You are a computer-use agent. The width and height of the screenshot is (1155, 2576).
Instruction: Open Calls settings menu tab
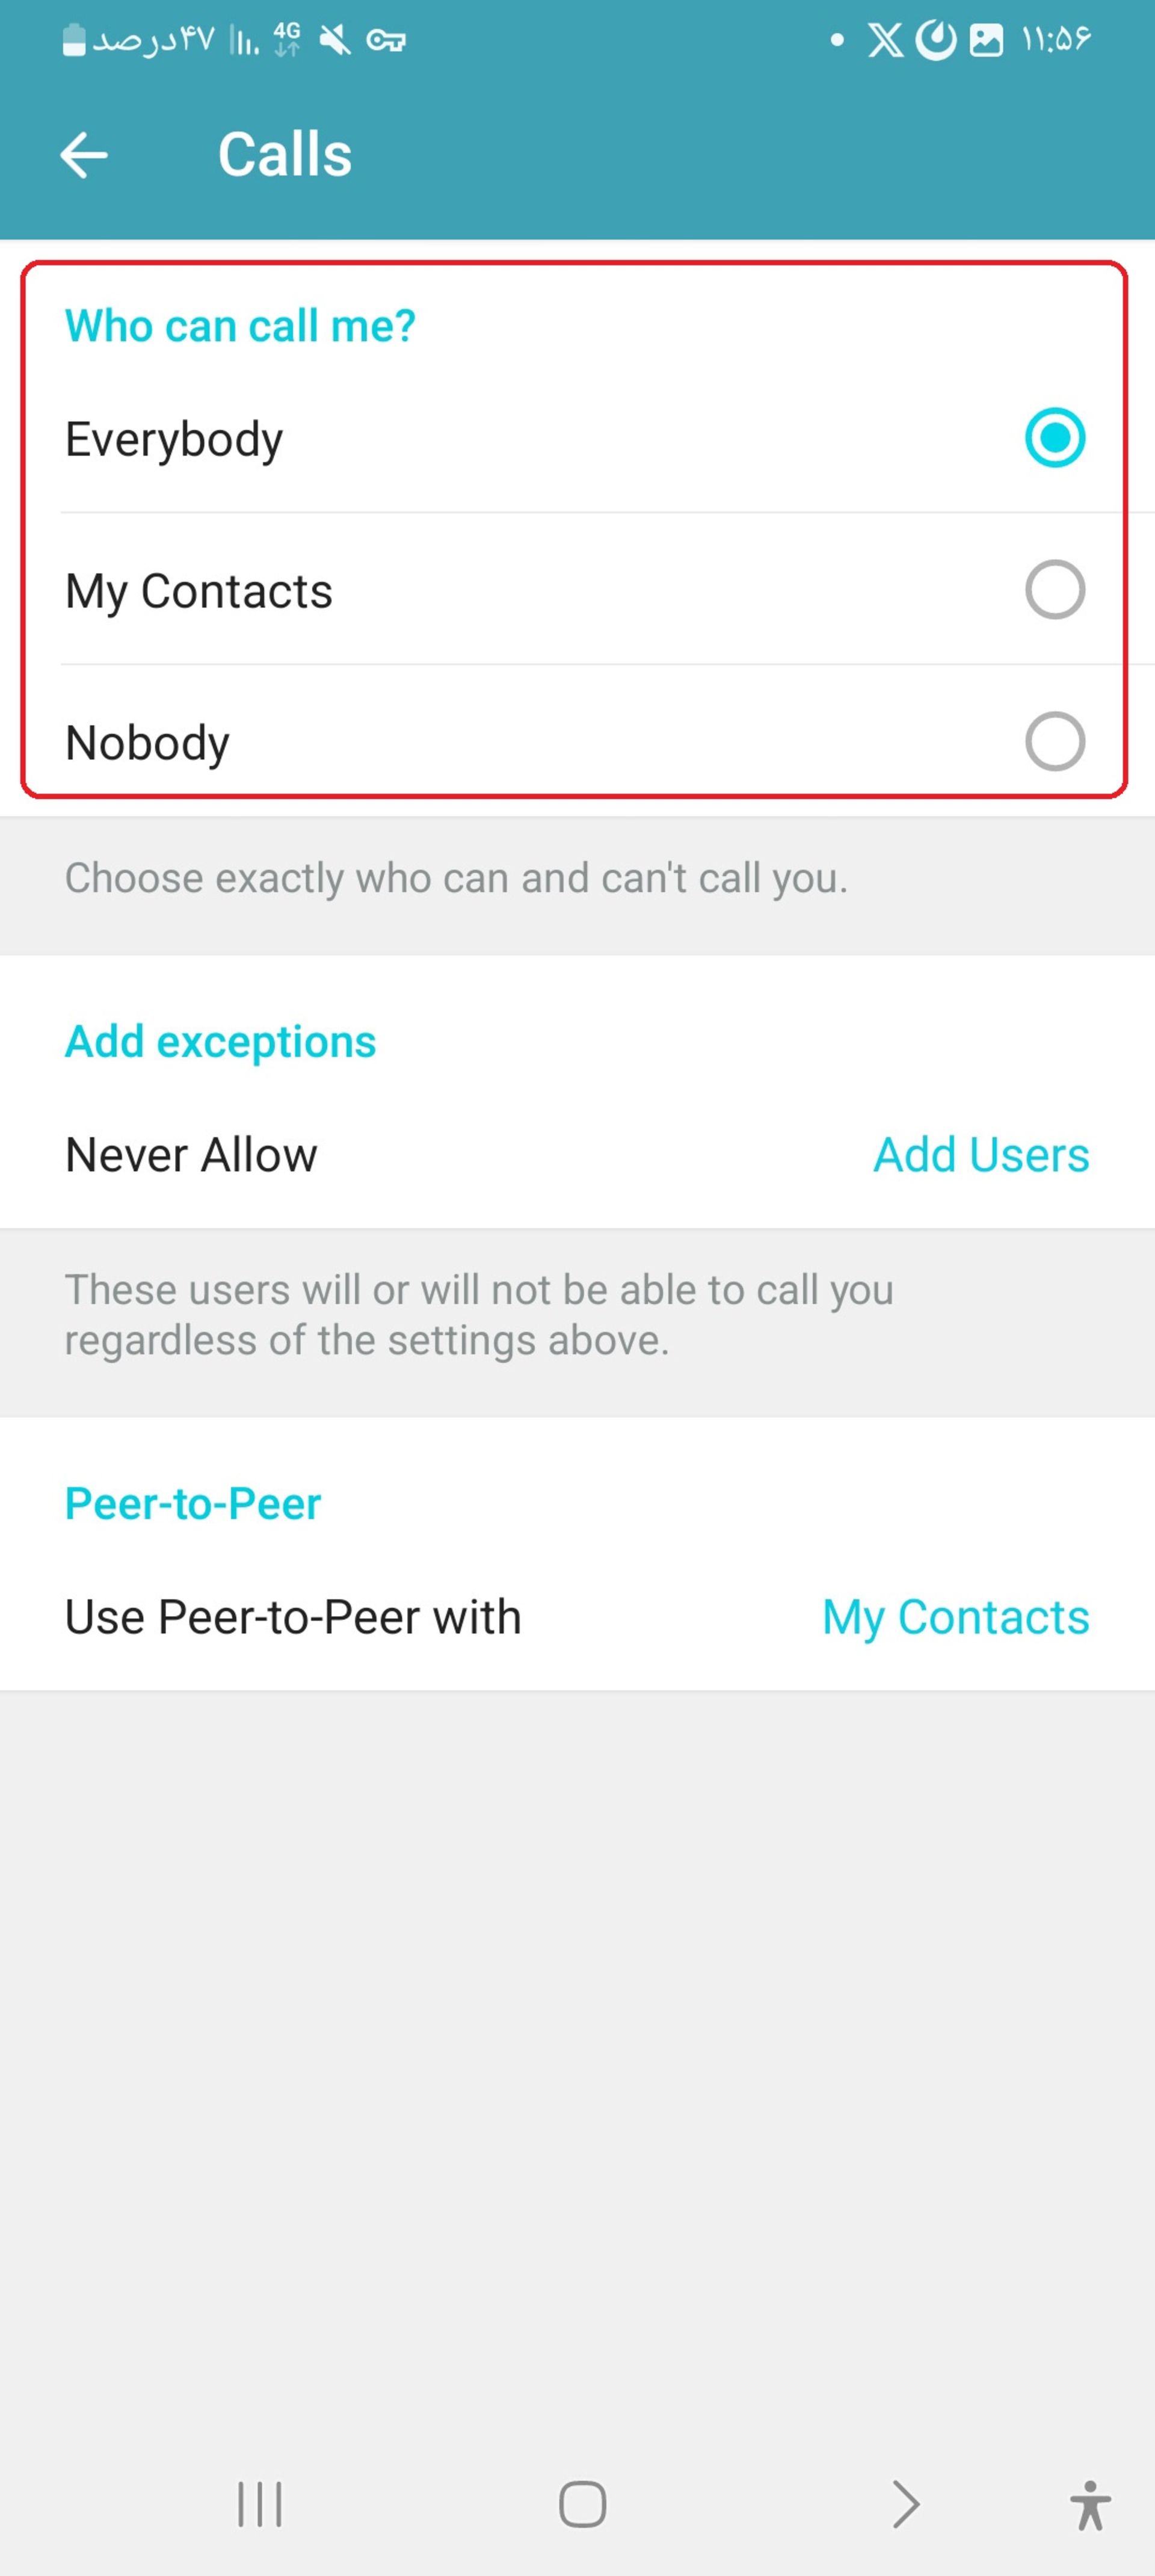[x=288, y=153]
